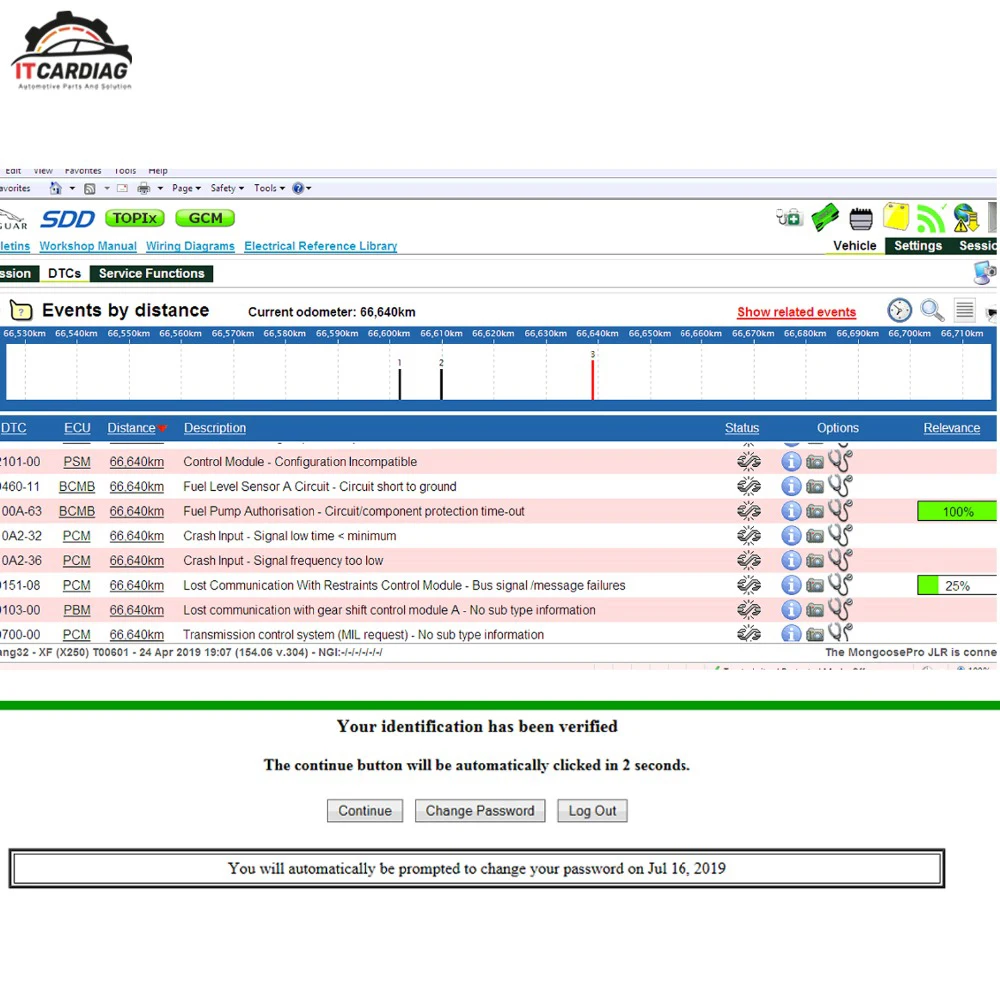The height and width of the screenshot is (1000, 1000).
Task: Click the 100% relevance bar
Action: [x=957, y=511]
